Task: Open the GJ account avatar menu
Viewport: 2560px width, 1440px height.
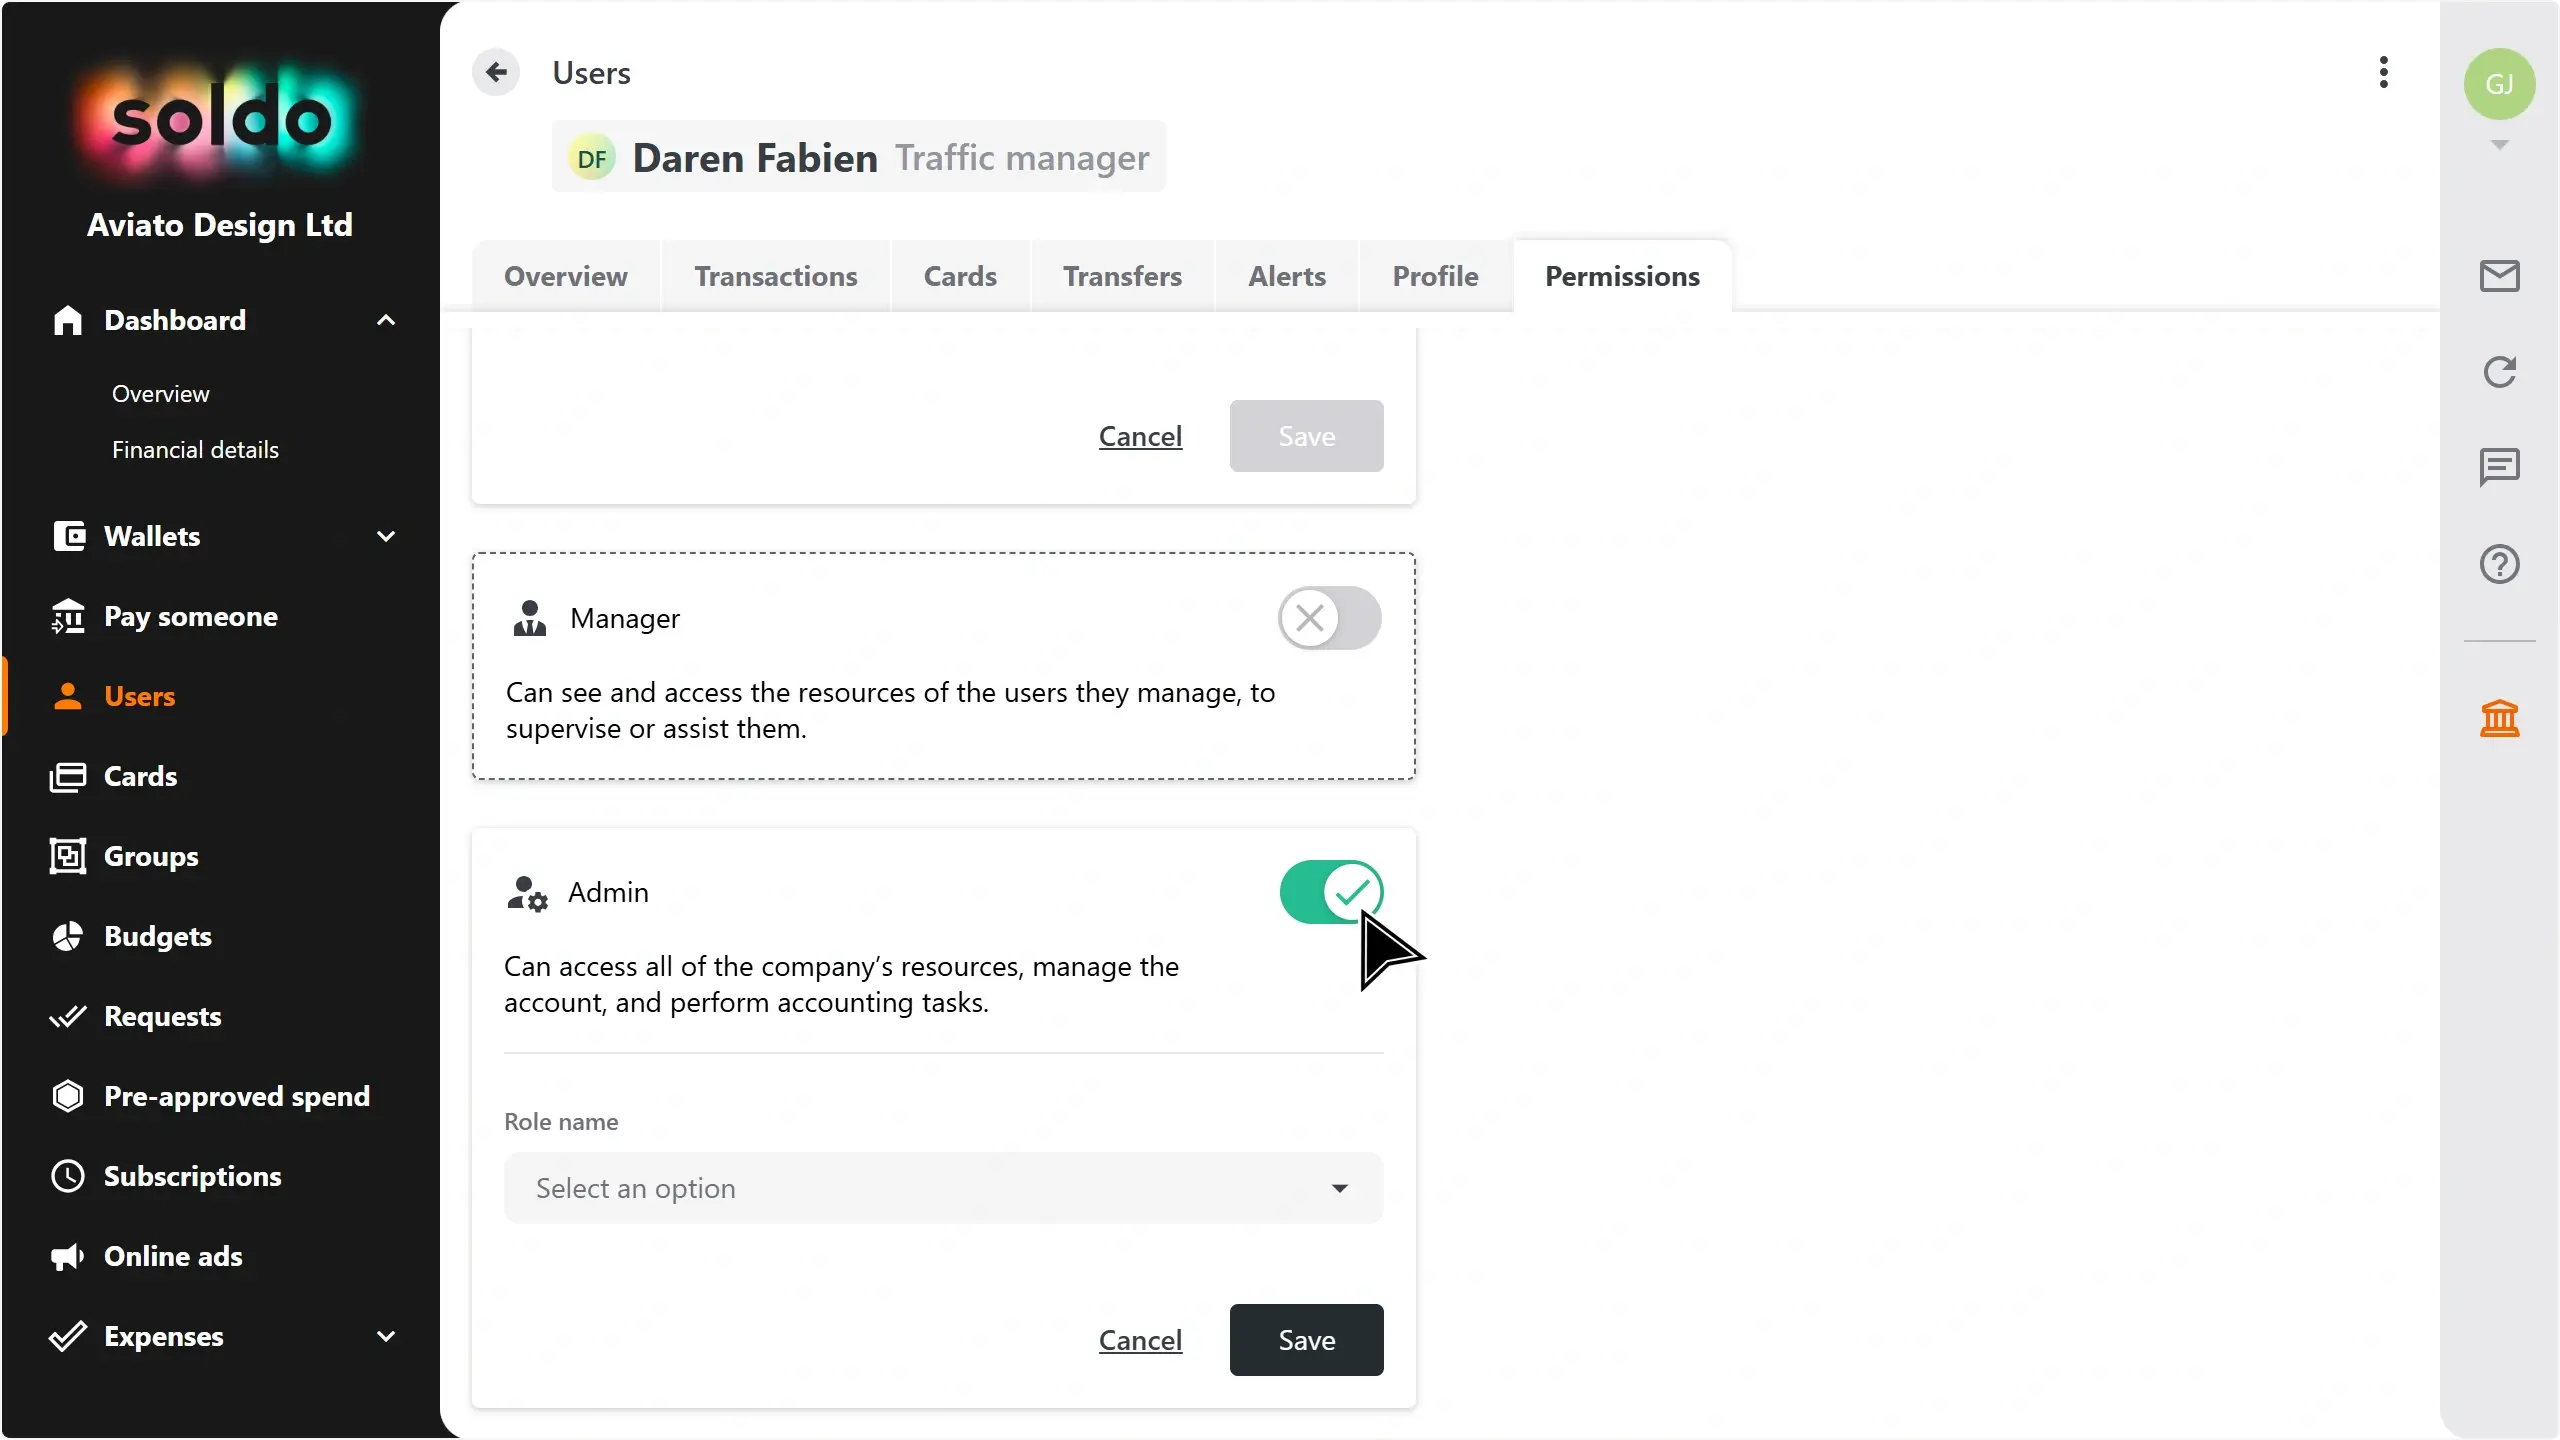Action: (x=2499, y=84)
